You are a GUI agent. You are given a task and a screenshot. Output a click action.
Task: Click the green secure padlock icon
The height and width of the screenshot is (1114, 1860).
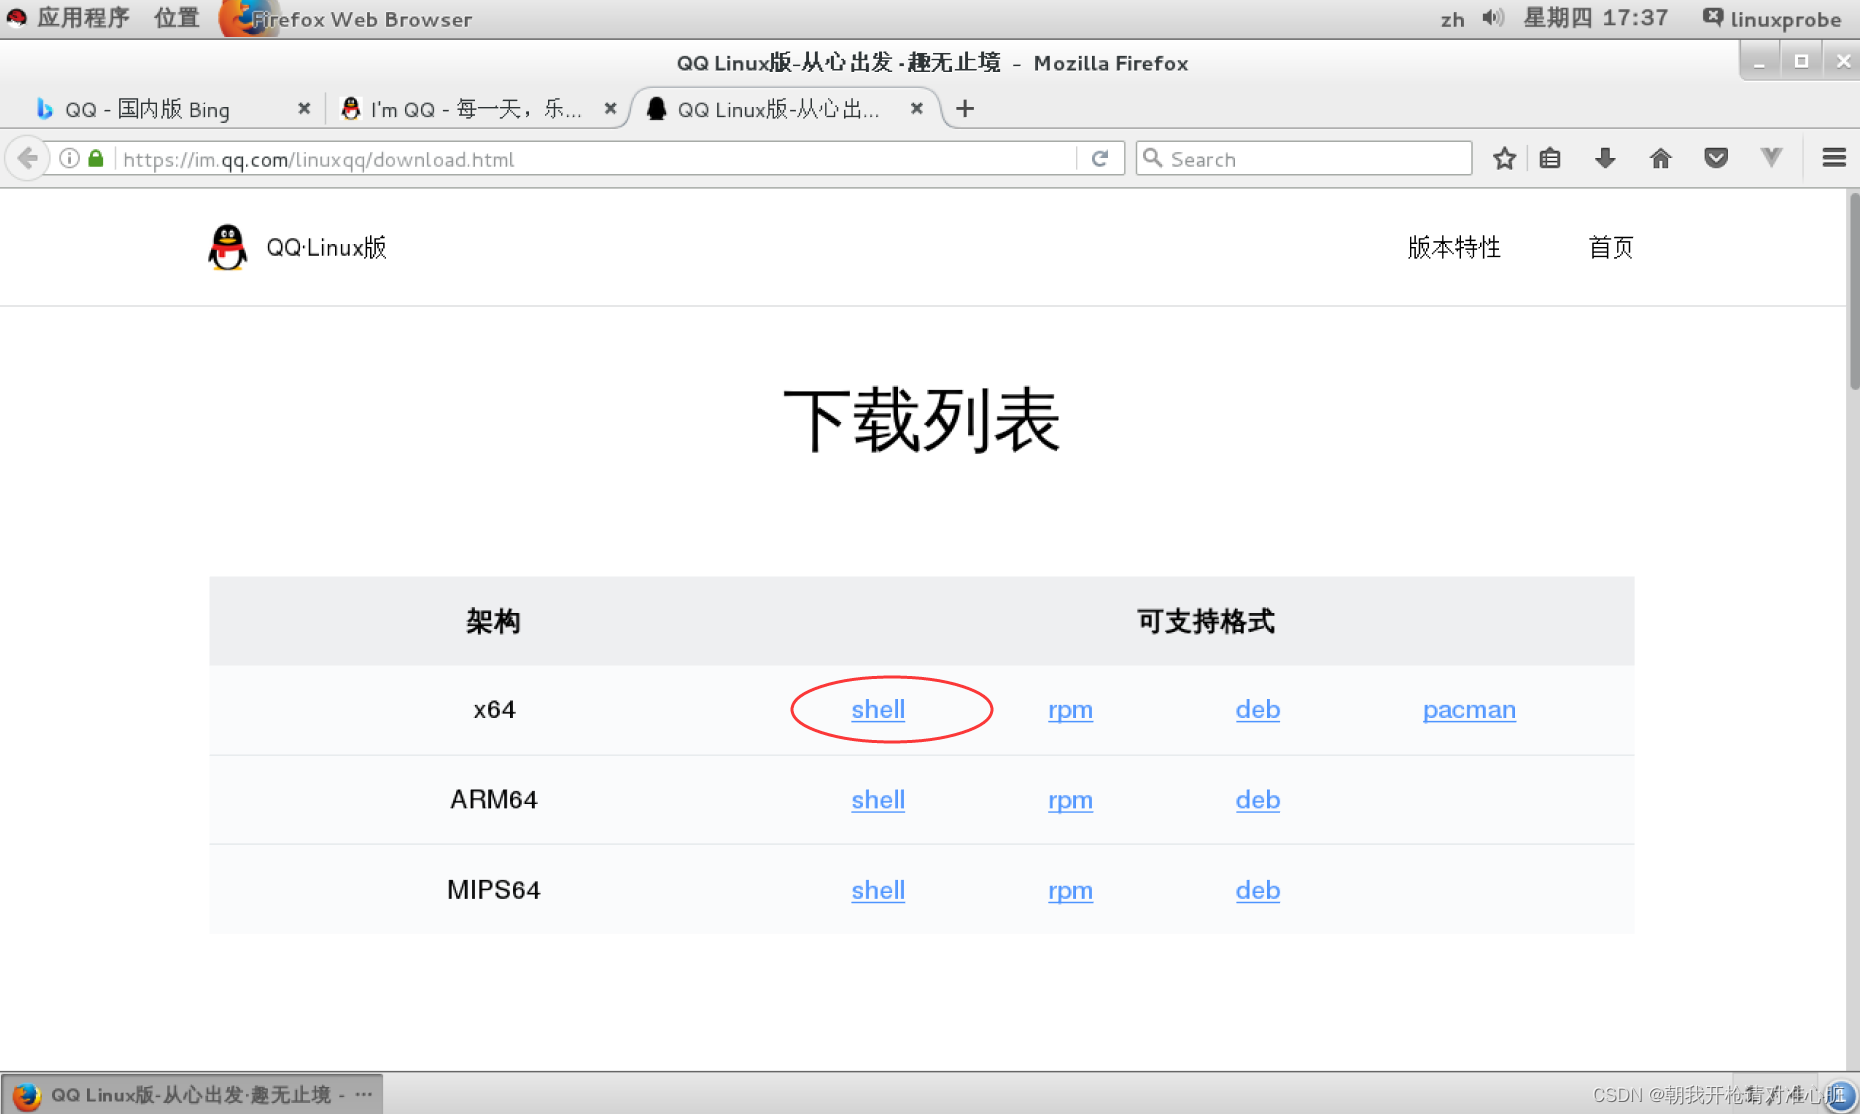pyautogui.click(x=96, y=158)
